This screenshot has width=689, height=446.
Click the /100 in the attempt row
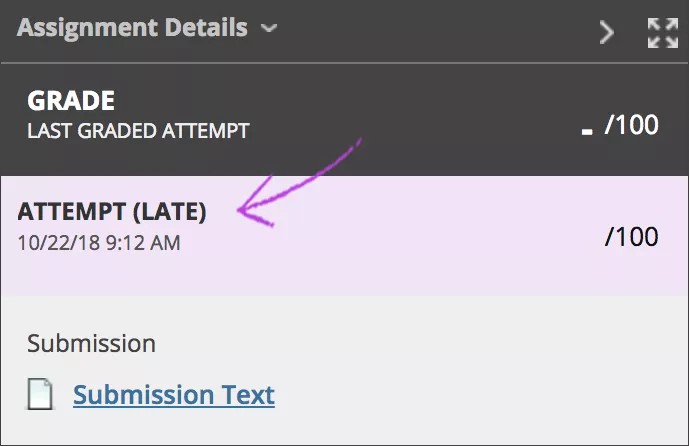click(632, 236)
